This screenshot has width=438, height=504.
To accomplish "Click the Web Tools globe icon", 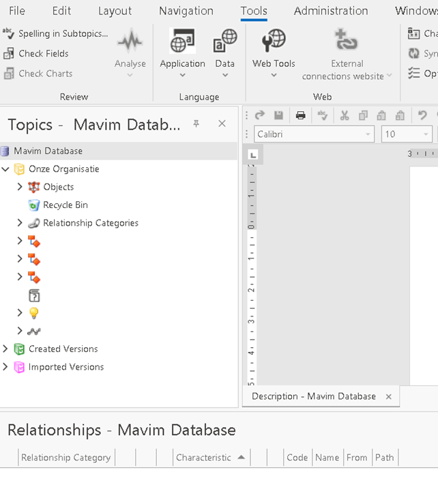I will [274, 40].
